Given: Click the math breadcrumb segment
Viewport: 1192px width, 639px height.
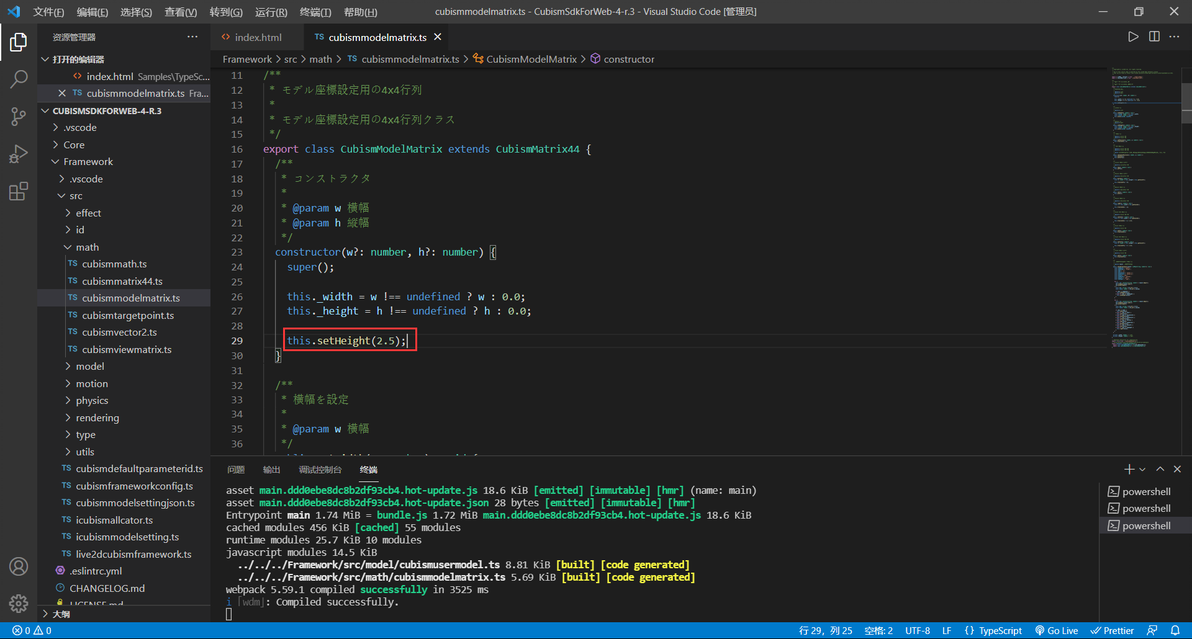Looking at the screenshot, I should (320, 59).
